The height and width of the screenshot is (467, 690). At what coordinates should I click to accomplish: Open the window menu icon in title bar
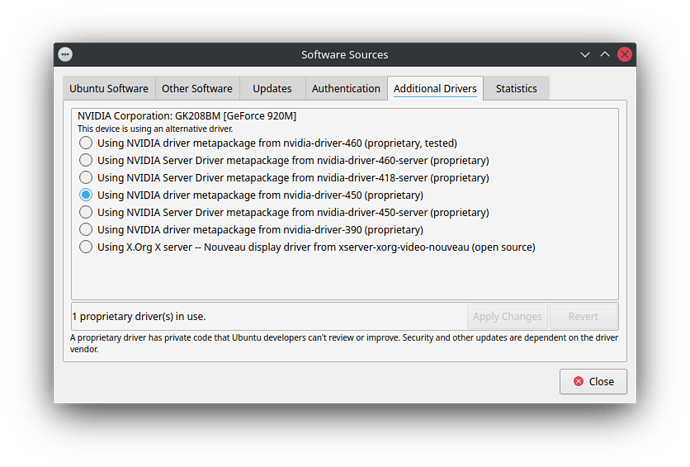click(65, 54)
